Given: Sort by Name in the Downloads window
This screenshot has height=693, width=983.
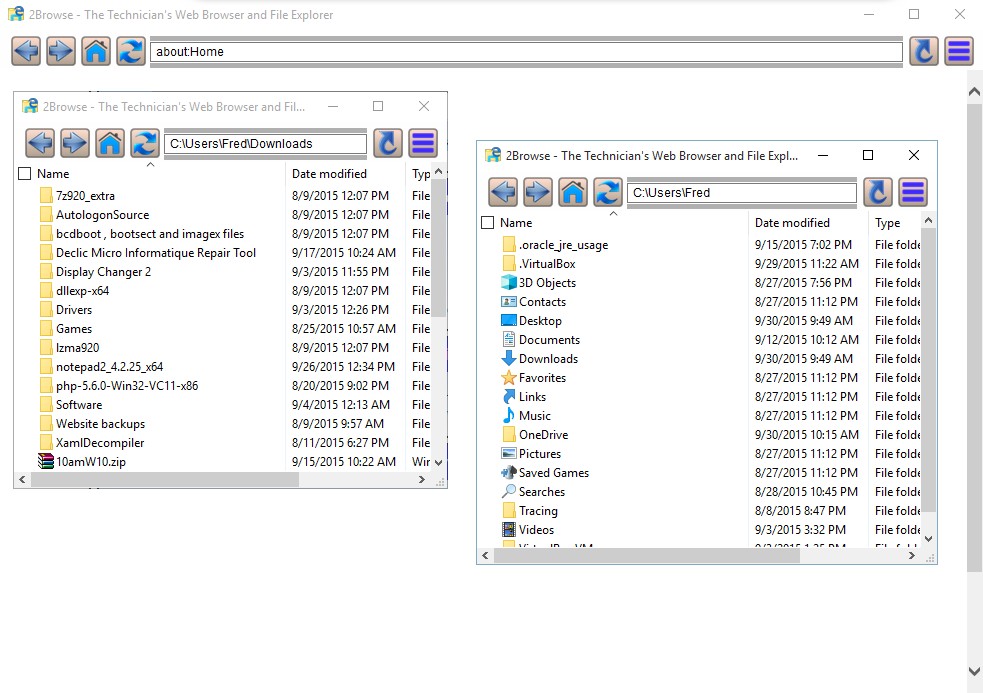Looking at the screenshot, I should (53, 174).
